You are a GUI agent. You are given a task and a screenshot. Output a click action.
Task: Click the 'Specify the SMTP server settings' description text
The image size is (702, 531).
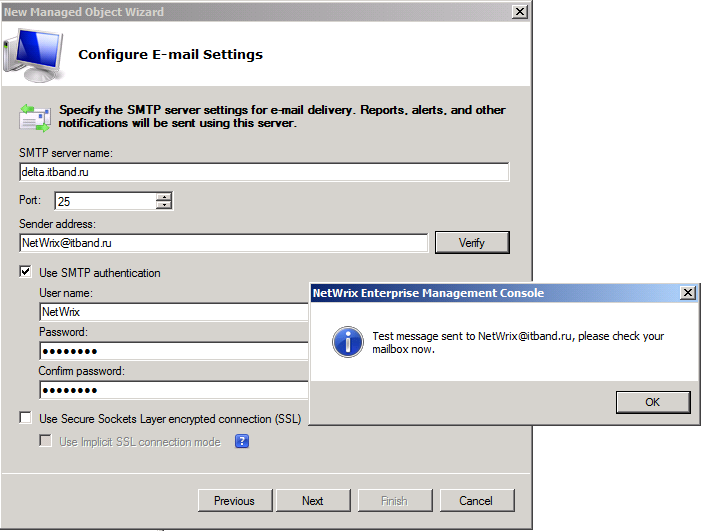click(x=282, y=116)
